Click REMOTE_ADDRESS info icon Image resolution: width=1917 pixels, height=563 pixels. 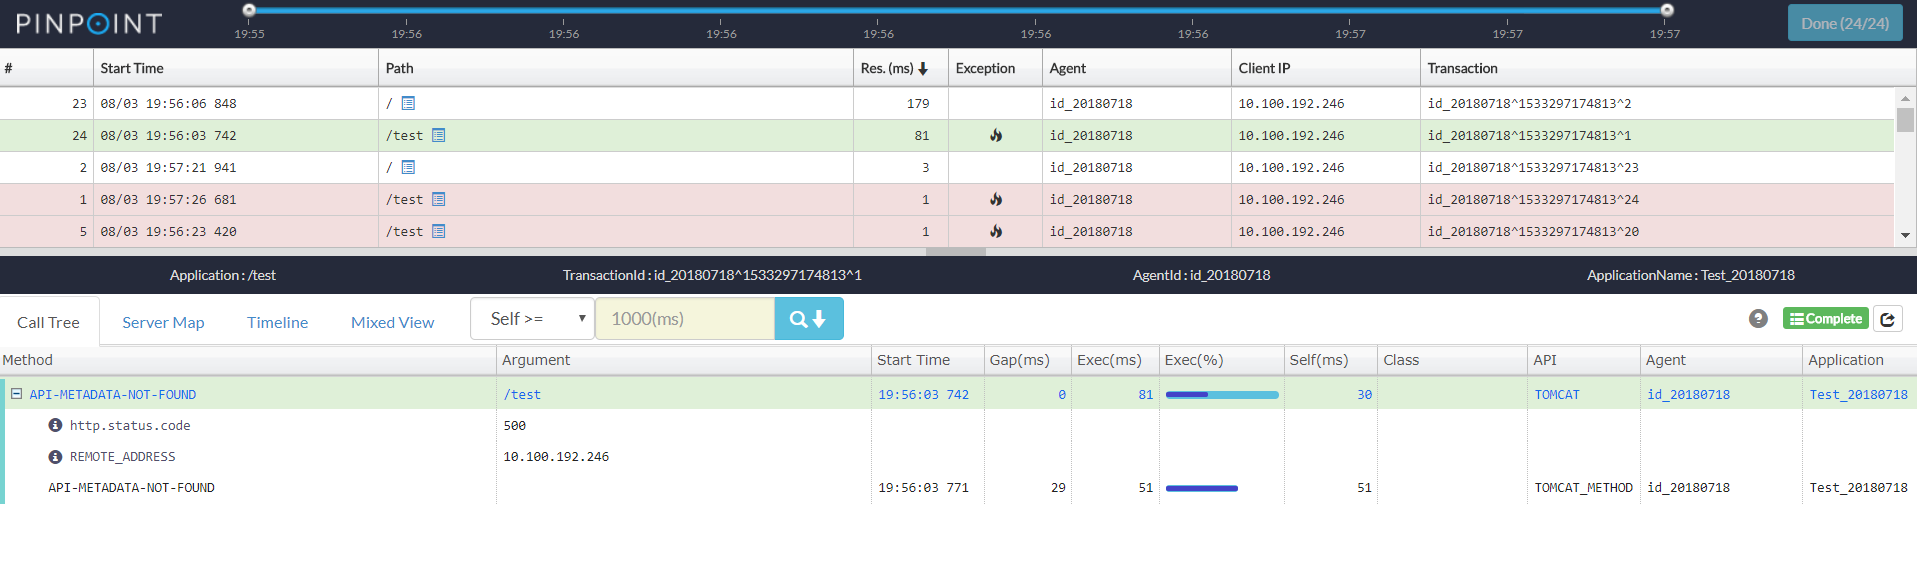coord(55,456)
